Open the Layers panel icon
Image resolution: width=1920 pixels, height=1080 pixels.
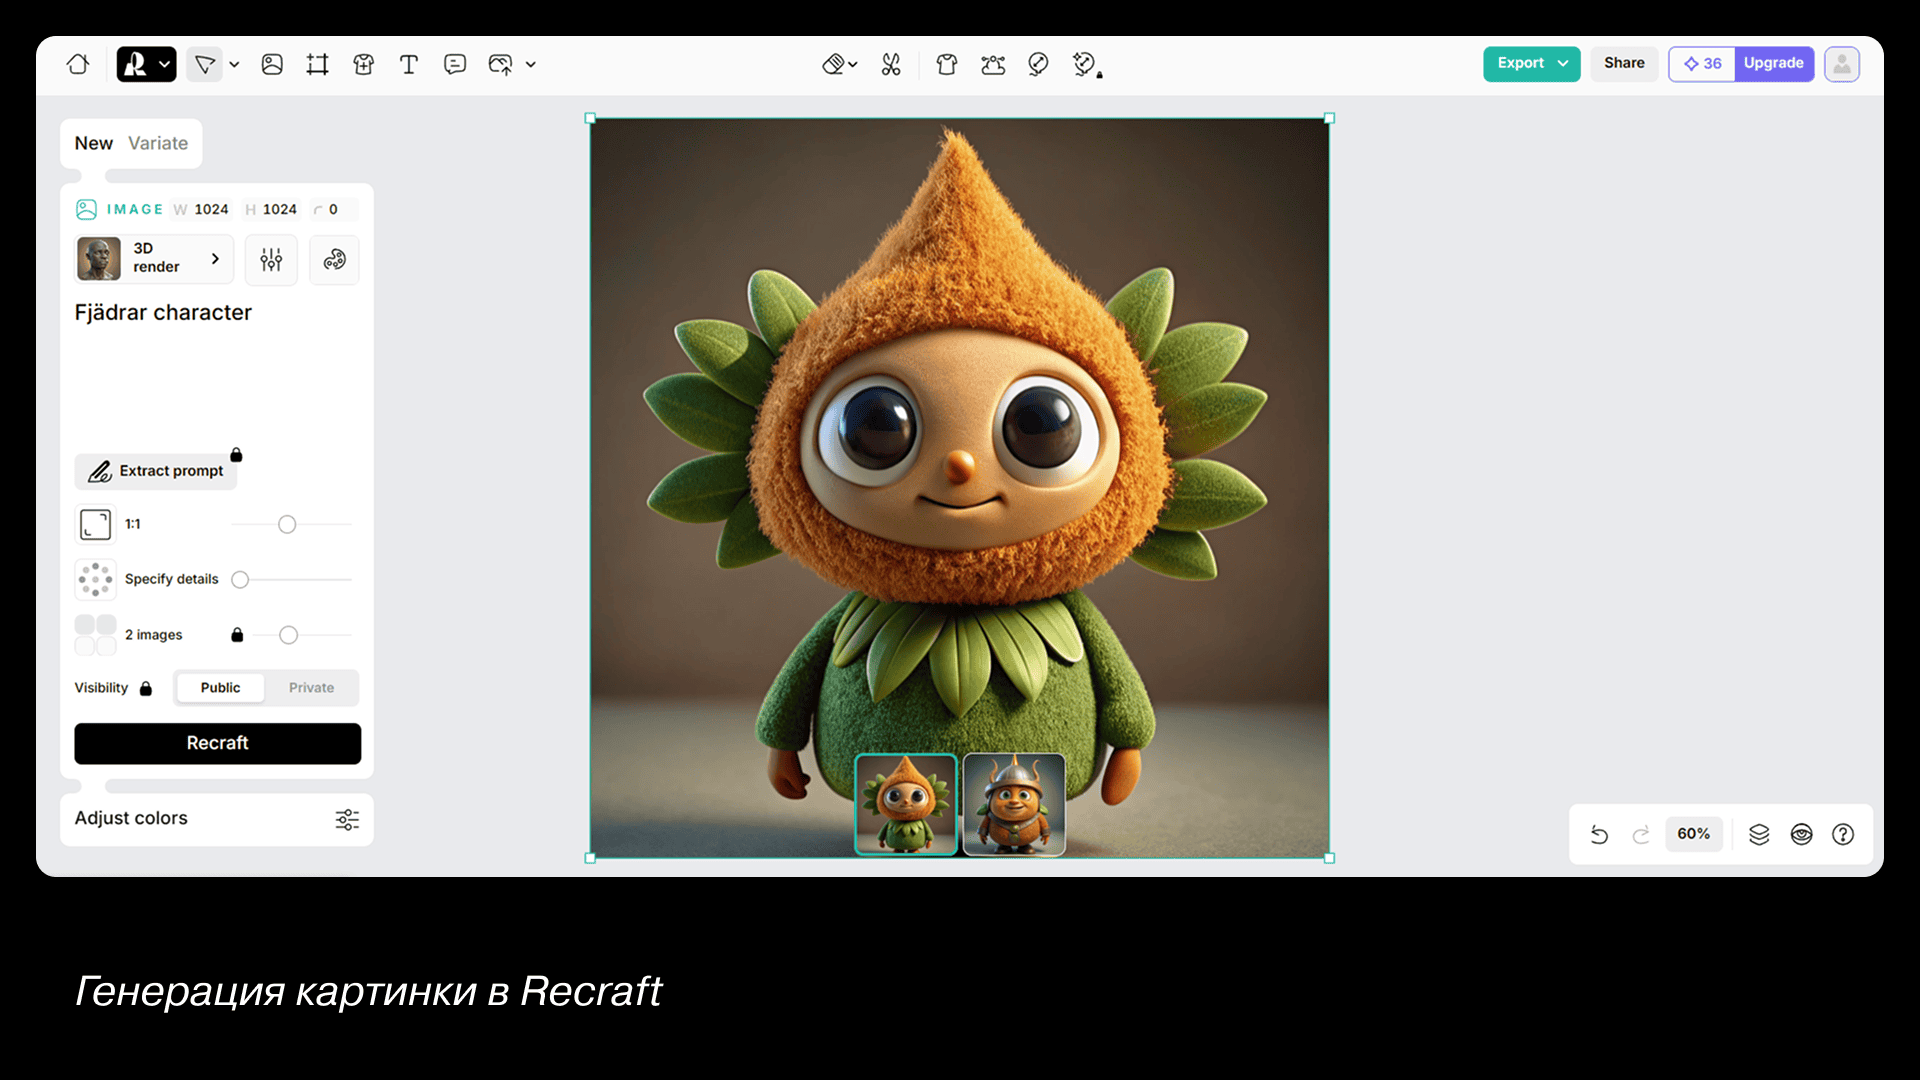tap(1759, 834)
